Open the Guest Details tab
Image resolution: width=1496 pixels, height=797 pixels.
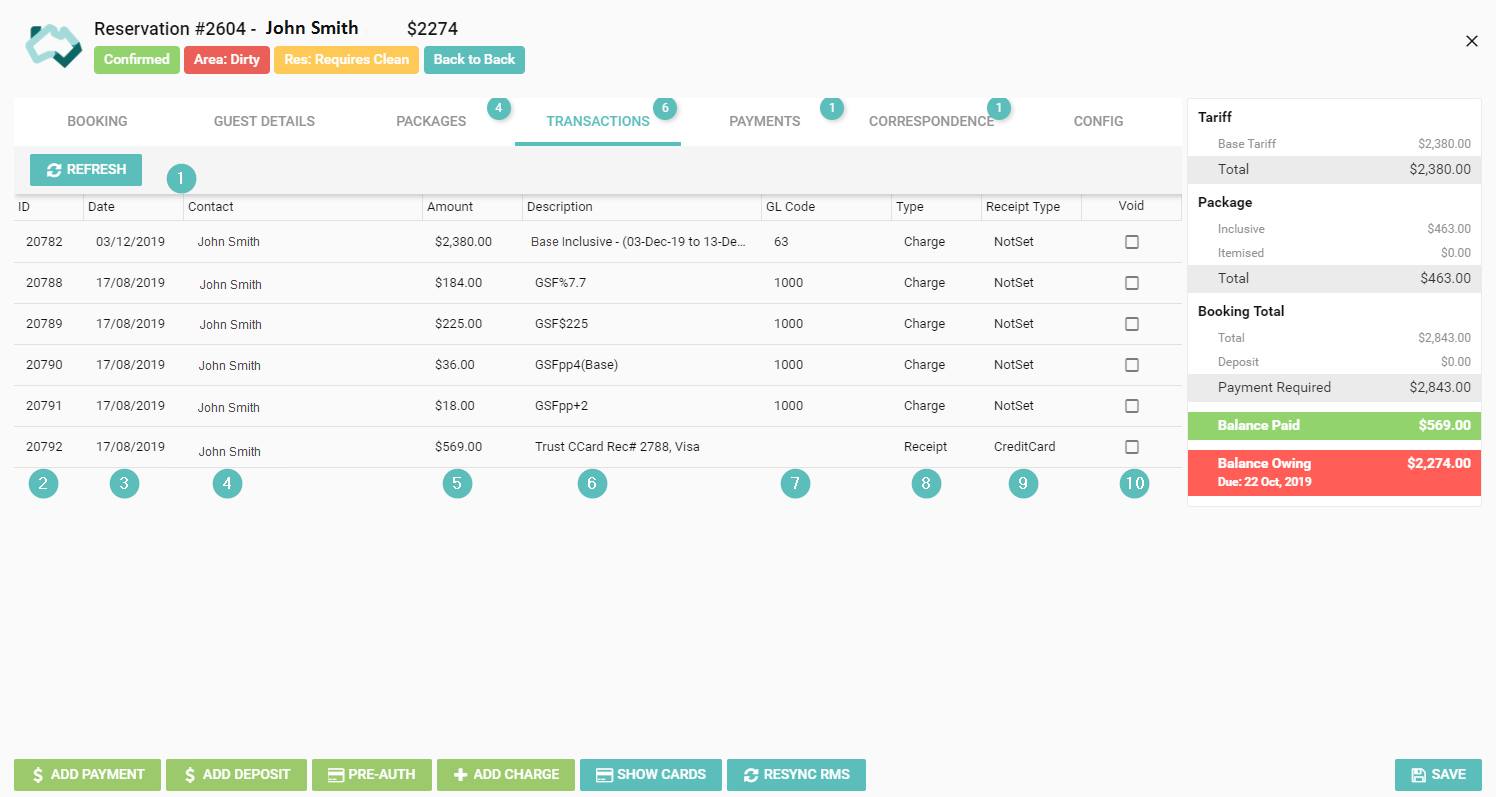(x=264, y=121)
